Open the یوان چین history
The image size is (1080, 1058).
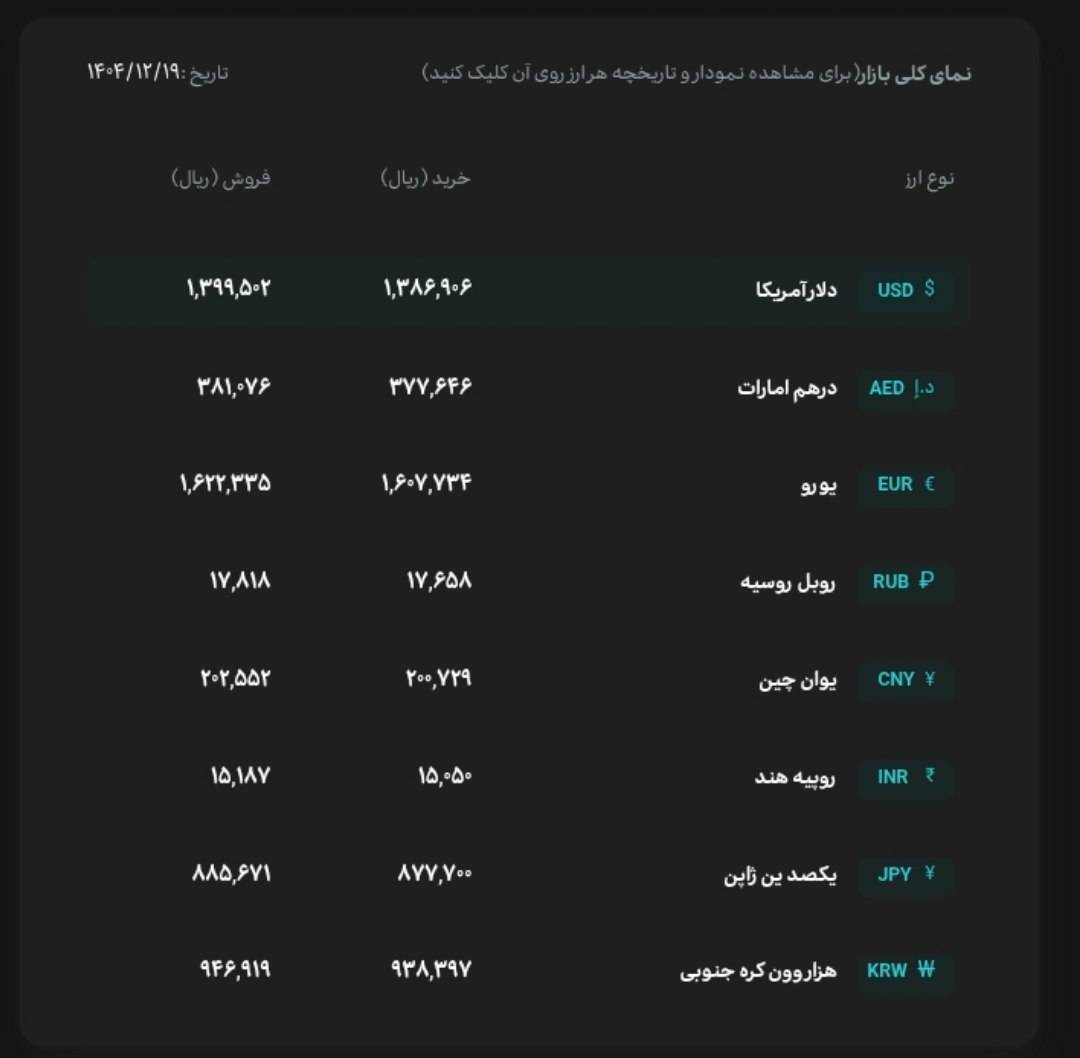point(797,679)
